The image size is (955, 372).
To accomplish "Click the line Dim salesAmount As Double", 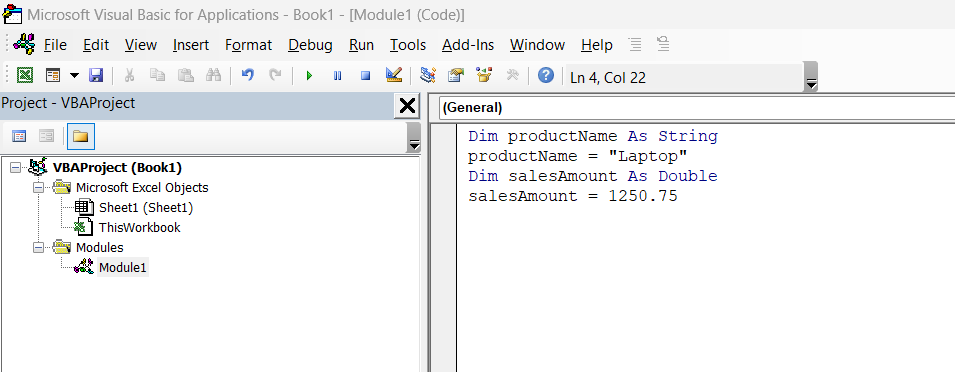I will (592, 176).
